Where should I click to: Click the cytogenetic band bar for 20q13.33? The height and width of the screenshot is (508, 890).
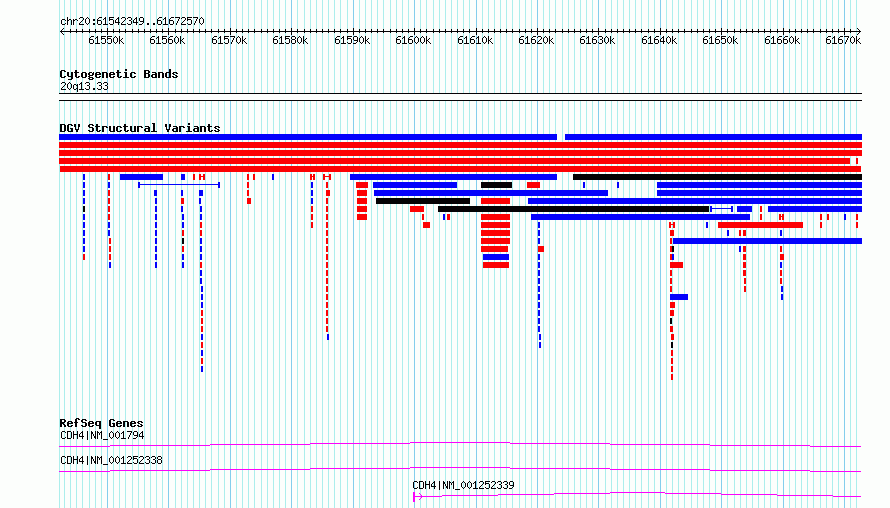click(460, 97)
